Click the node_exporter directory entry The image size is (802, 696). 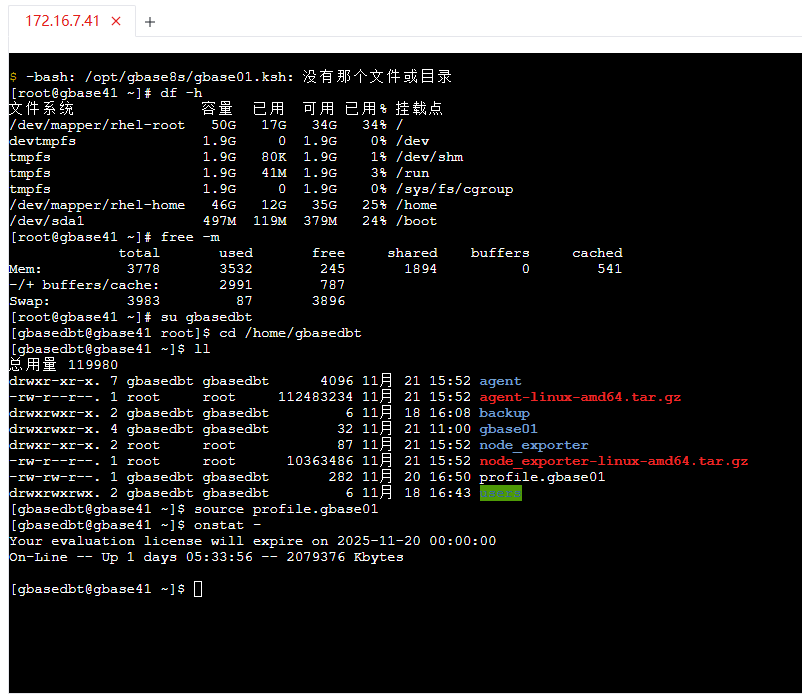coord(533,445)
